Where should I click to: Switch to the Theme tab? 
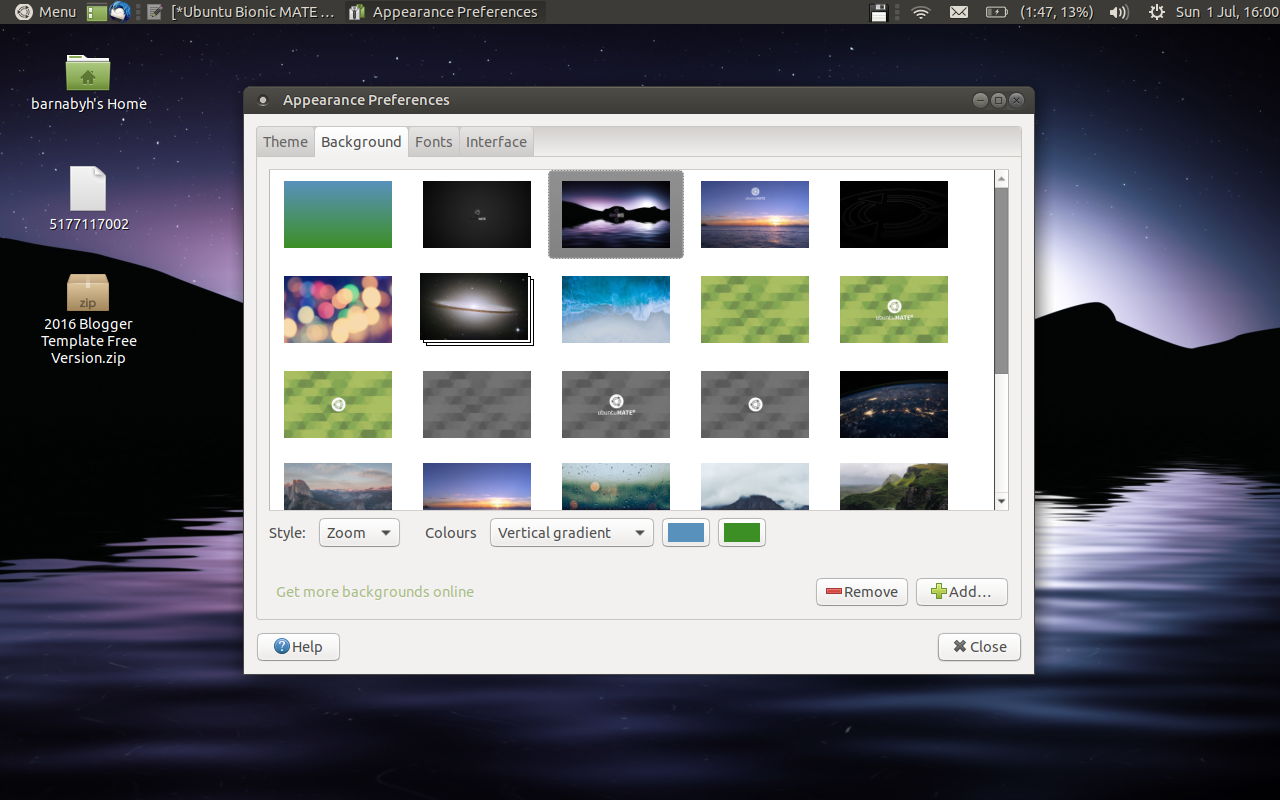point(285,142)
